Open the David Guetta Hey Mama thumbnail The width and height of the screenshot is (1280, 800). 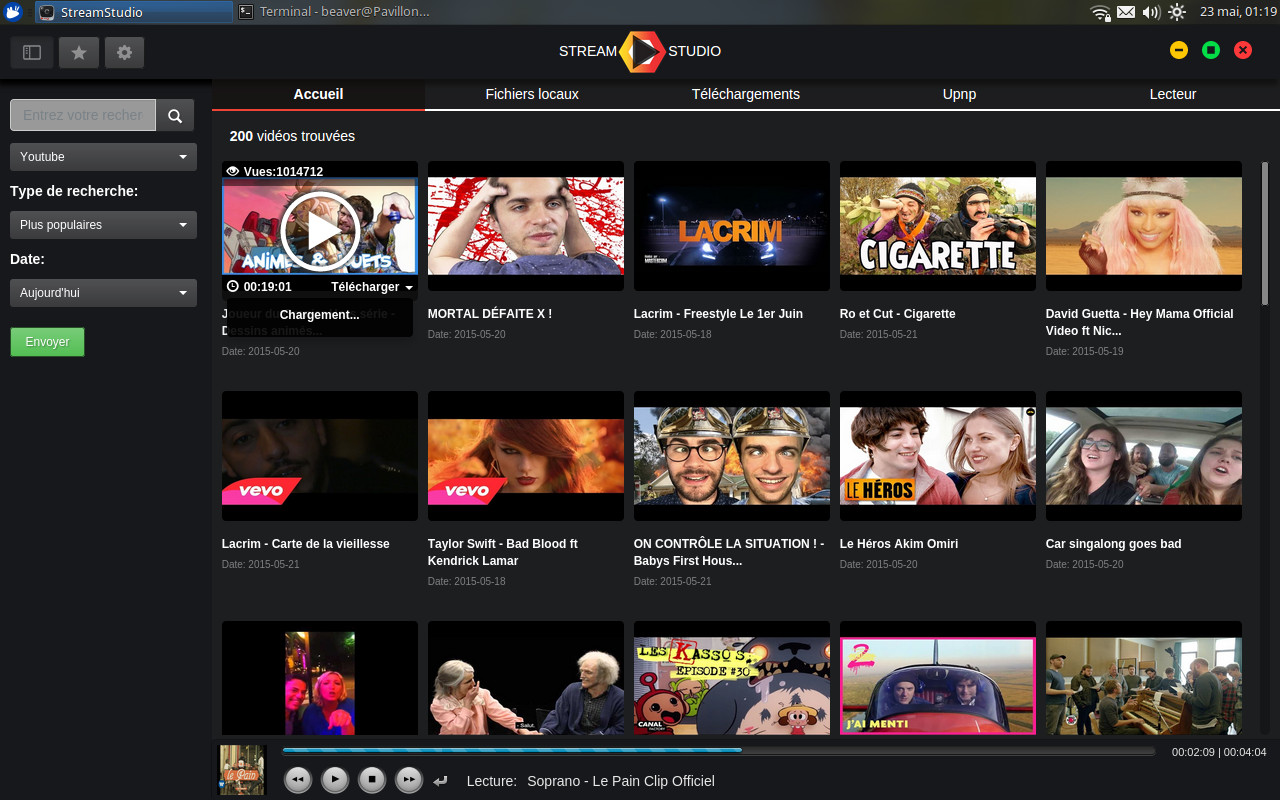point(1144,226)
